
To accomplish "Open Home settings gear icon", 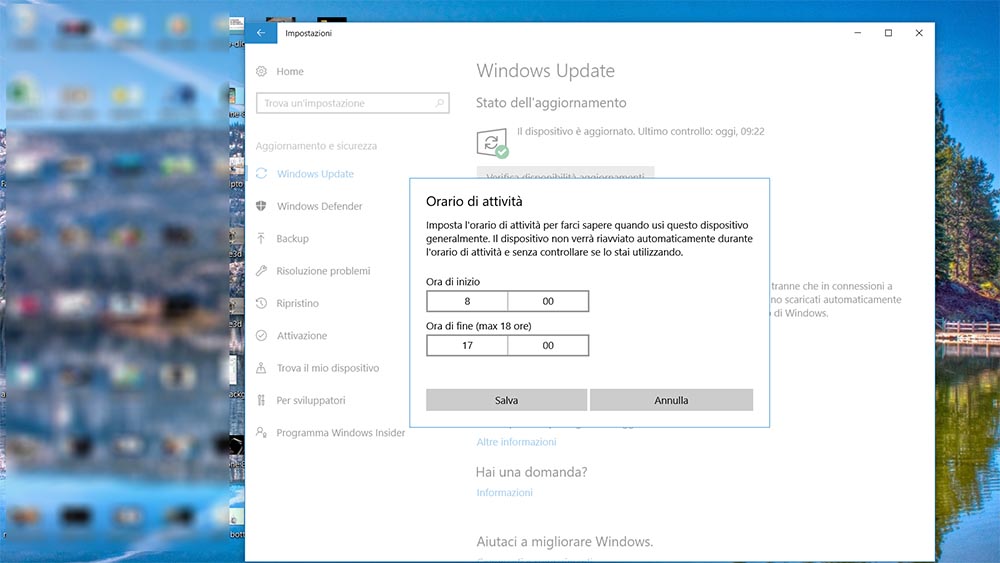I will (x=261, y=71).
